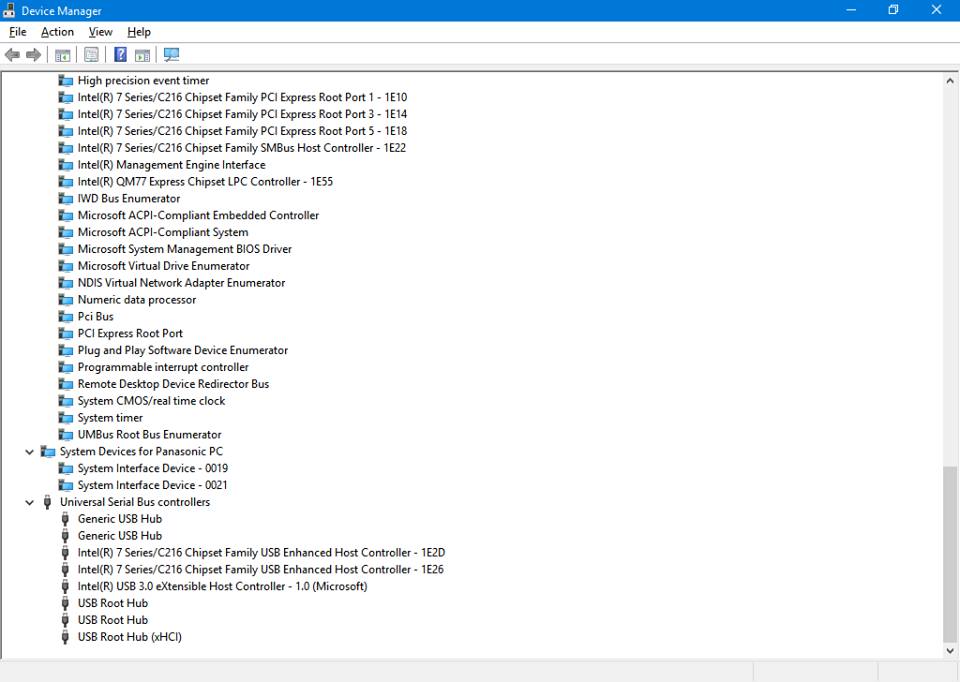Click scrollbar down arrow in device tree
The height and width of the screenshot is (682, 960).
[950, 651]
